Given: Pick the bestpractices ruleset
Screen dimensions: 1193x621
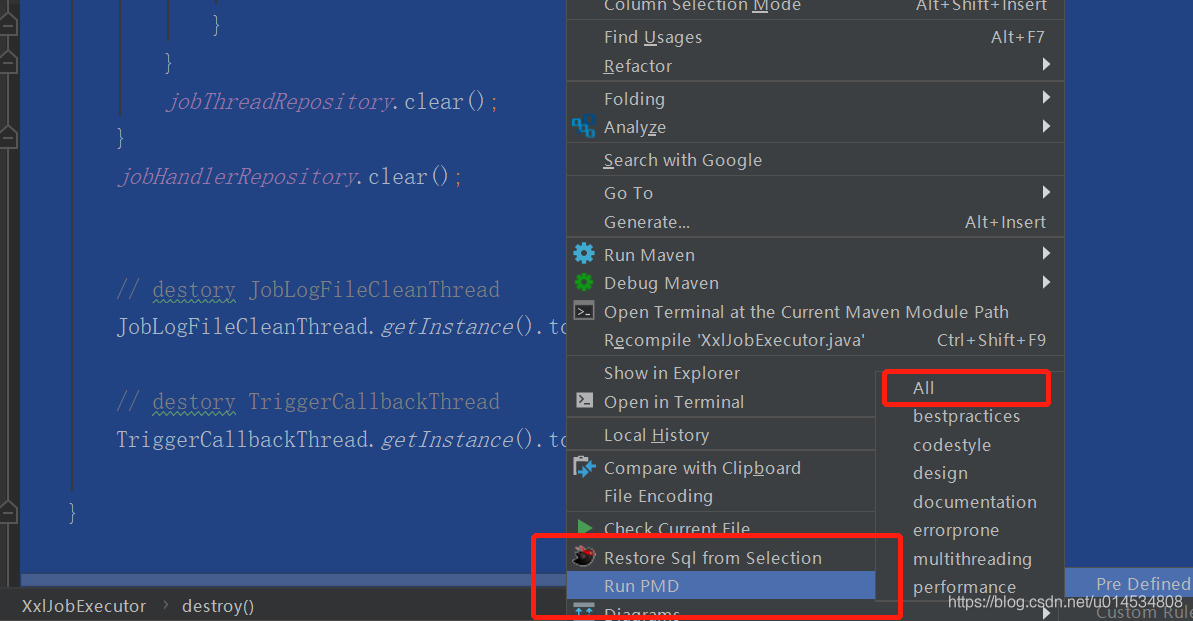Looking at the screenshot, I should point(966,416).
